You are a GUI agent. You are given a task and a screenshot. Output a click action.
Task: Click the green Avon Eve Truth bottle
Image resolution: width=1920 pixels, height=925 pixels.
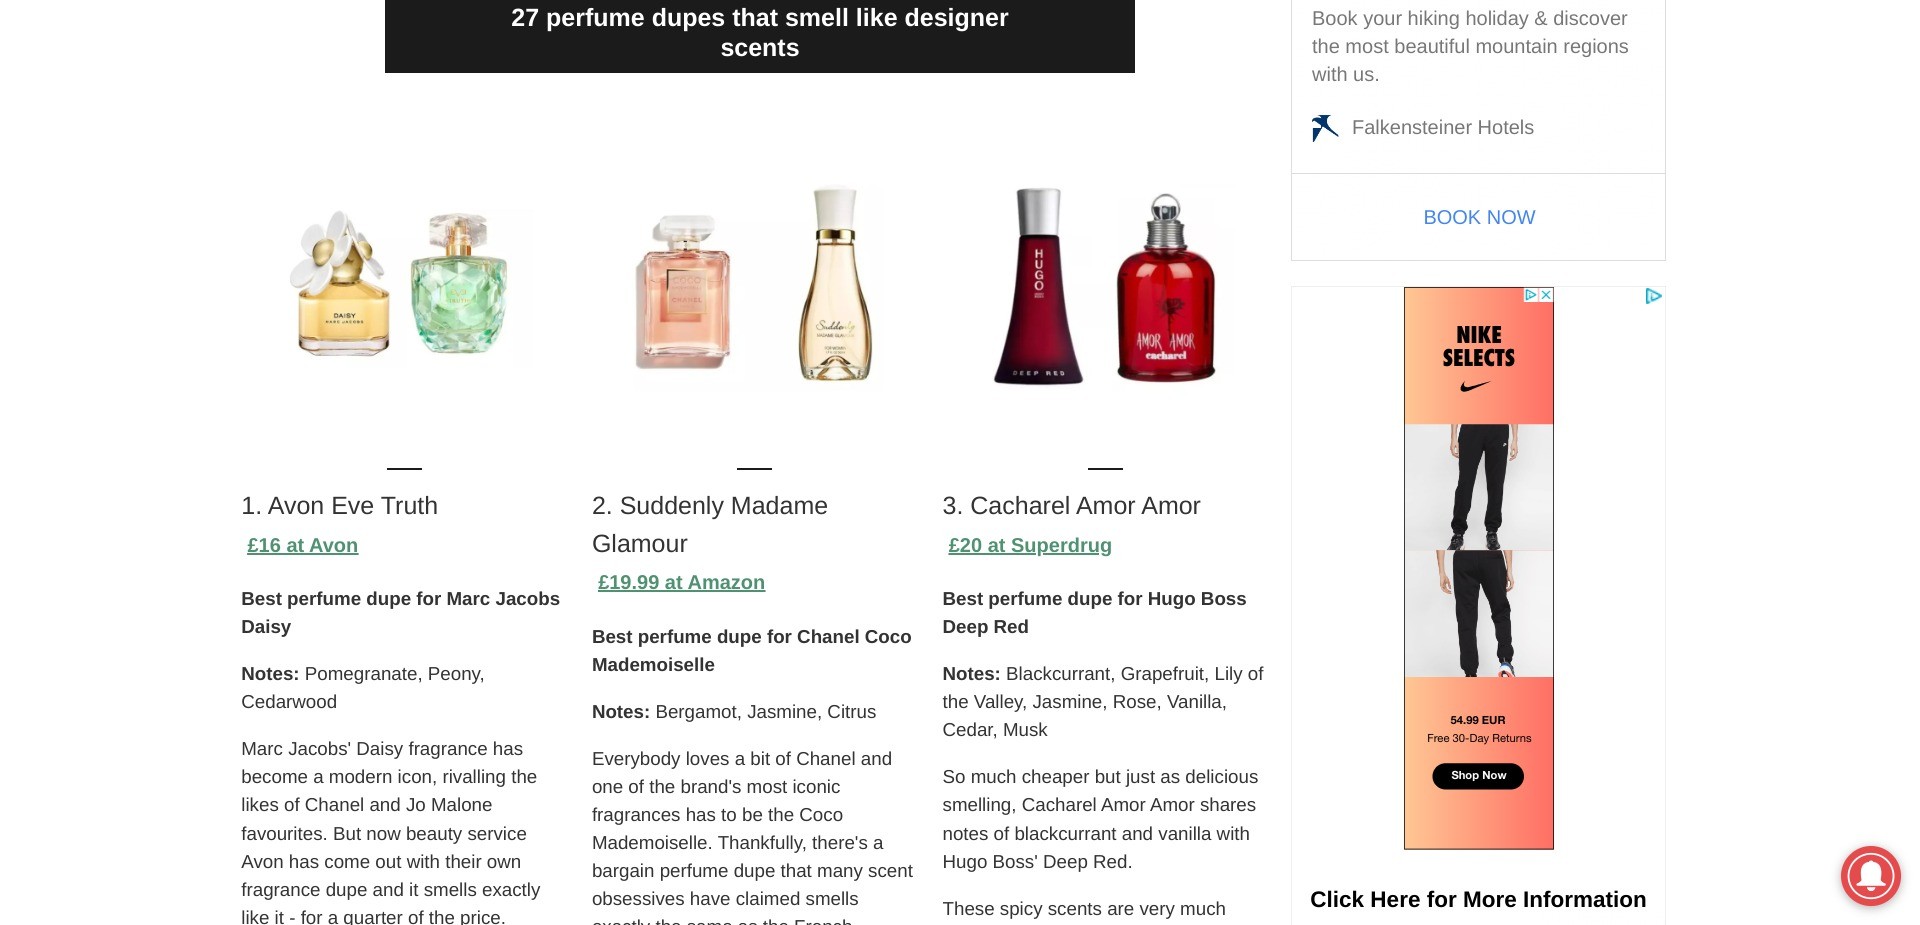(459, 283)
